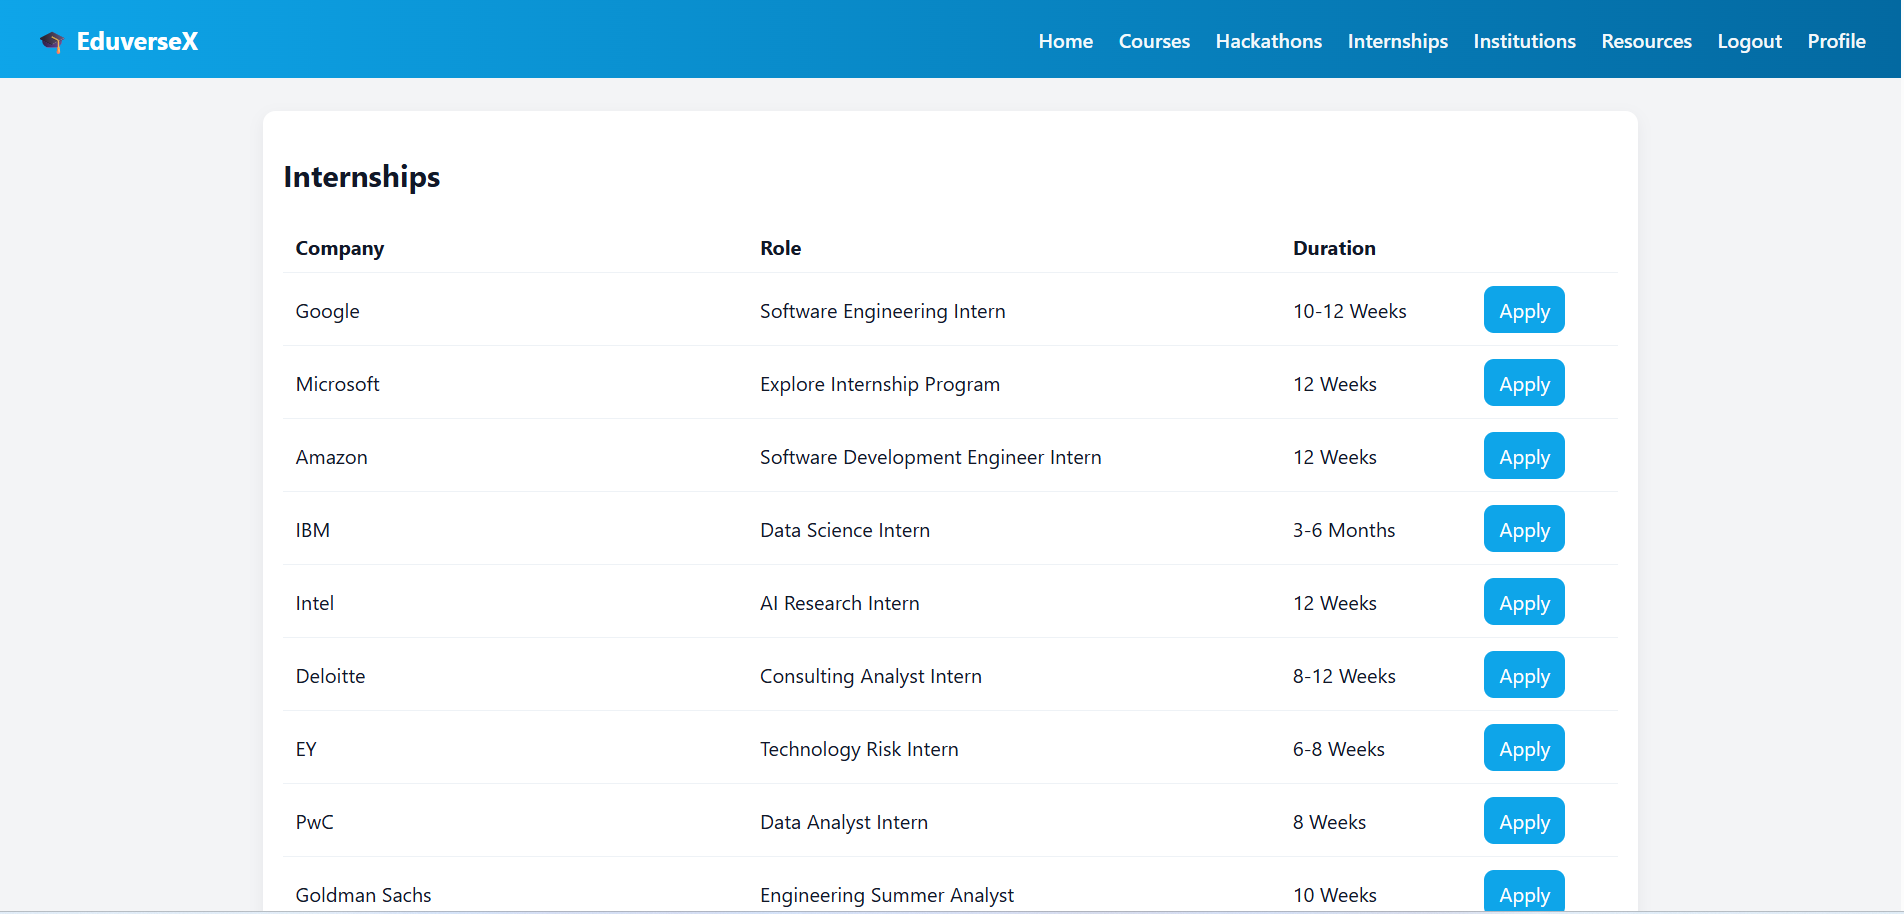1904x914 pixels.
Task: Select the Google company cell
Action: tap(328, 311)
